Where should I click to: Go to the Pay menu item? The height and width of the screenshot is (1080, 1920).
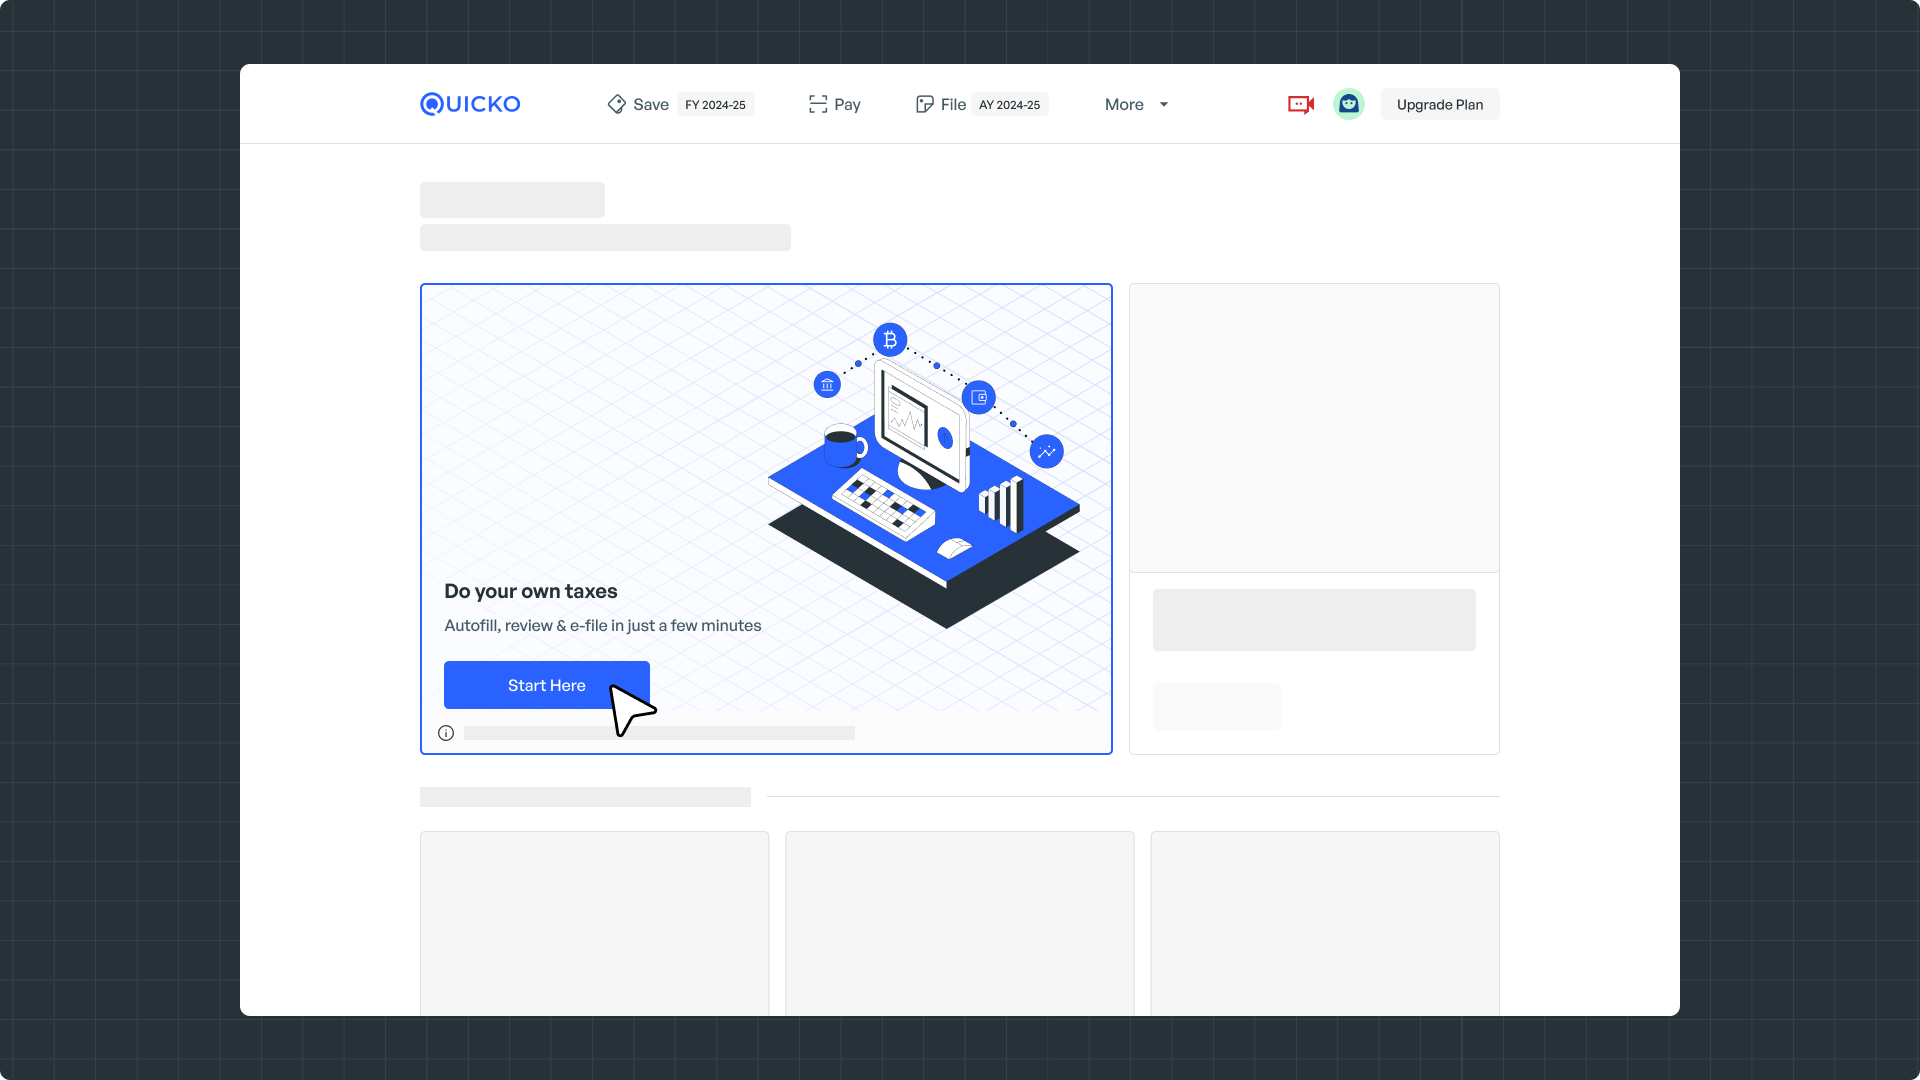pyautogui.click(x=847, y=104)
